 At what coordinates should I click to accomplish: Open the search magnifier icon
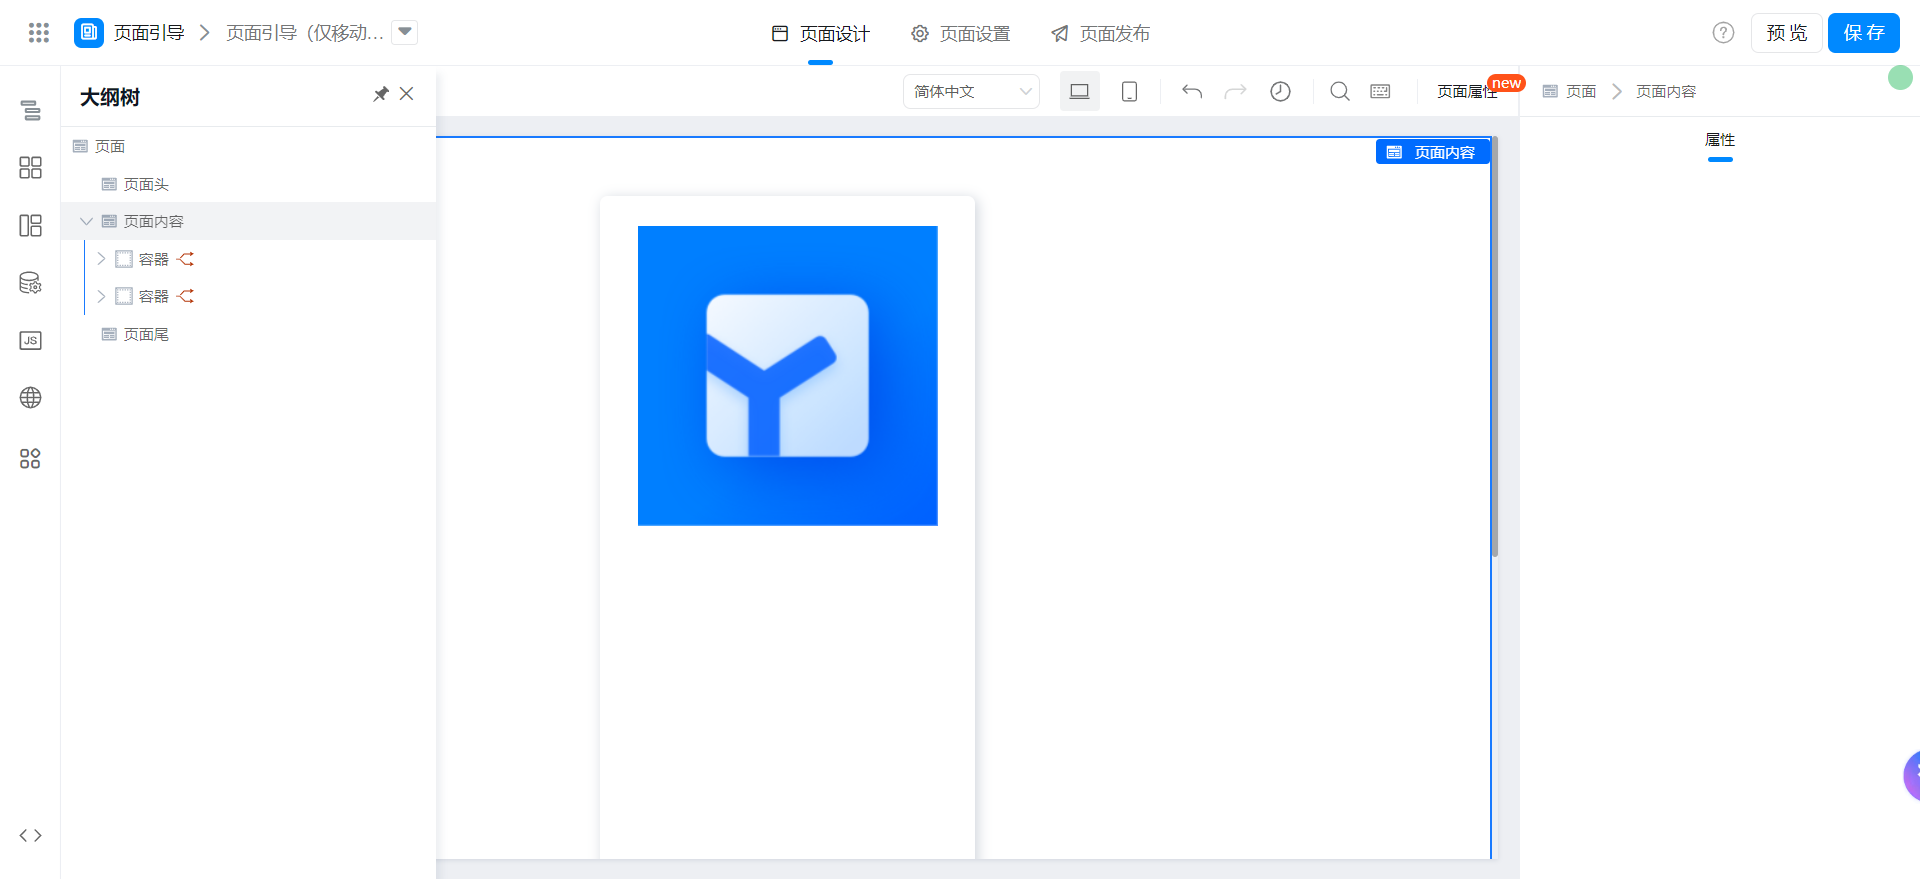pyautogui.click(x=1340, y=91)
